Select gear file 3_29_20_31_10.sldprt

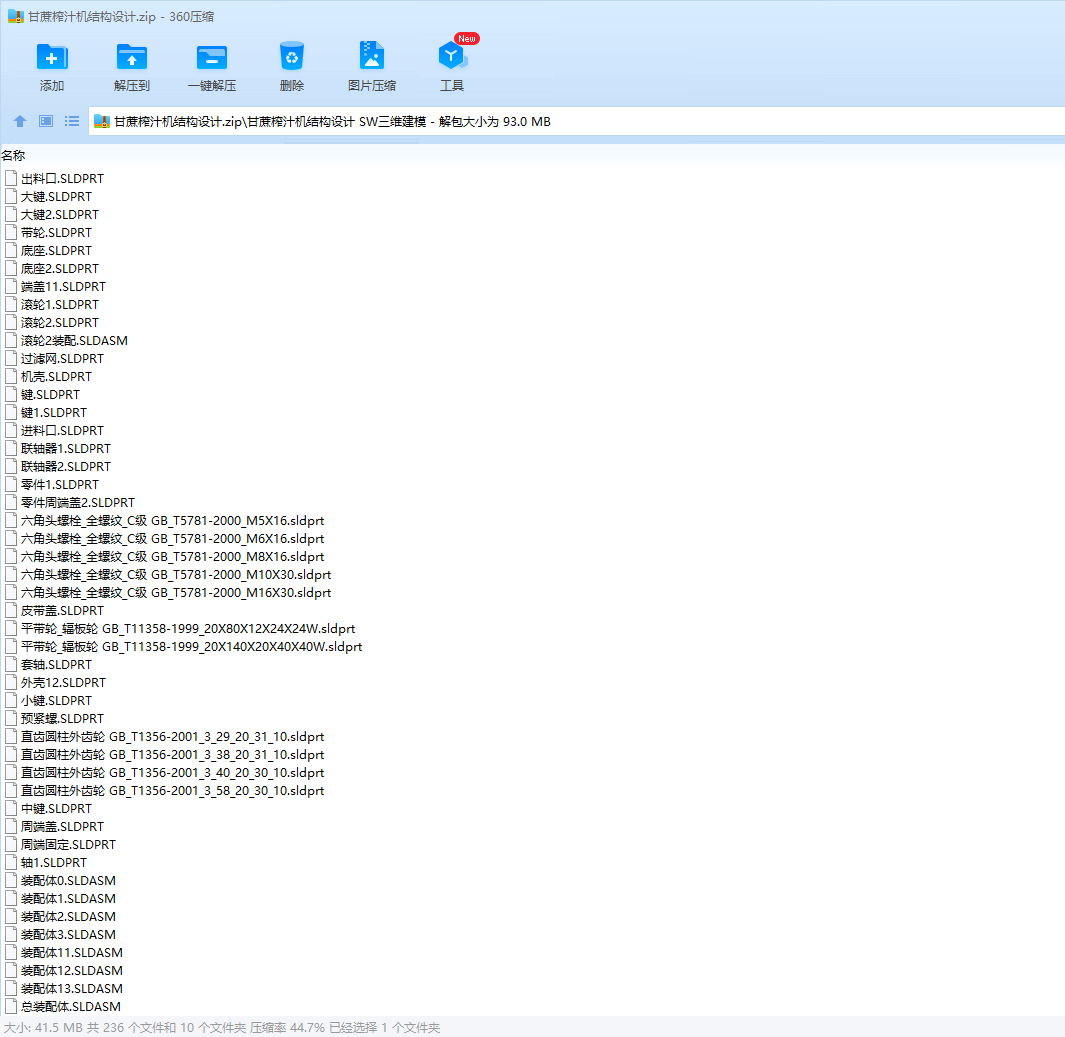click(173, 736)
